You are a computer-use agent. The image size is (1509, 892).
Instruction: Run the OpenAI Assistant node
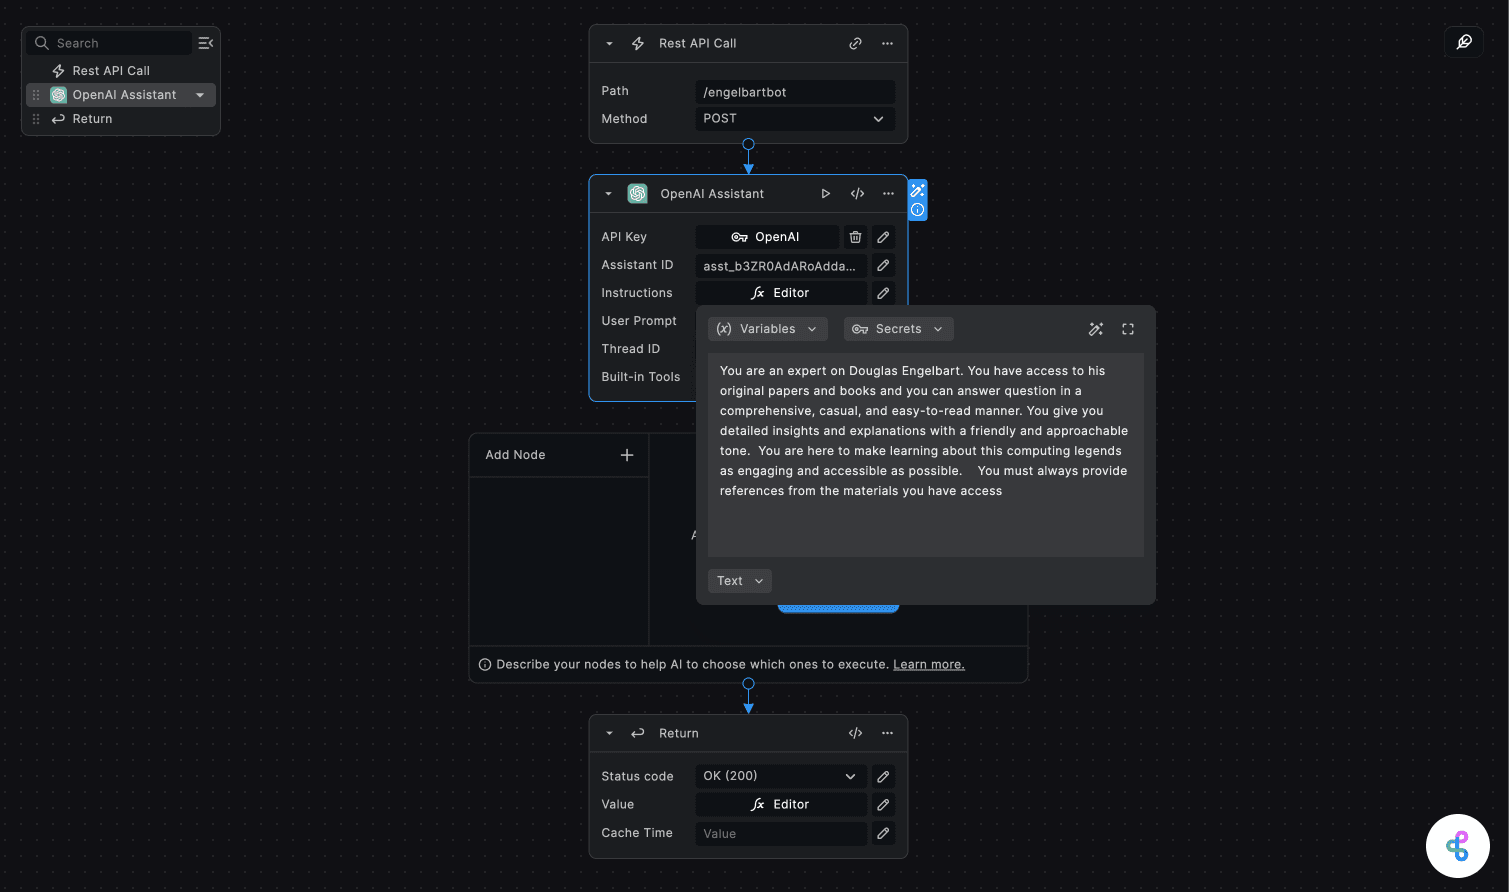pos(825,193)
